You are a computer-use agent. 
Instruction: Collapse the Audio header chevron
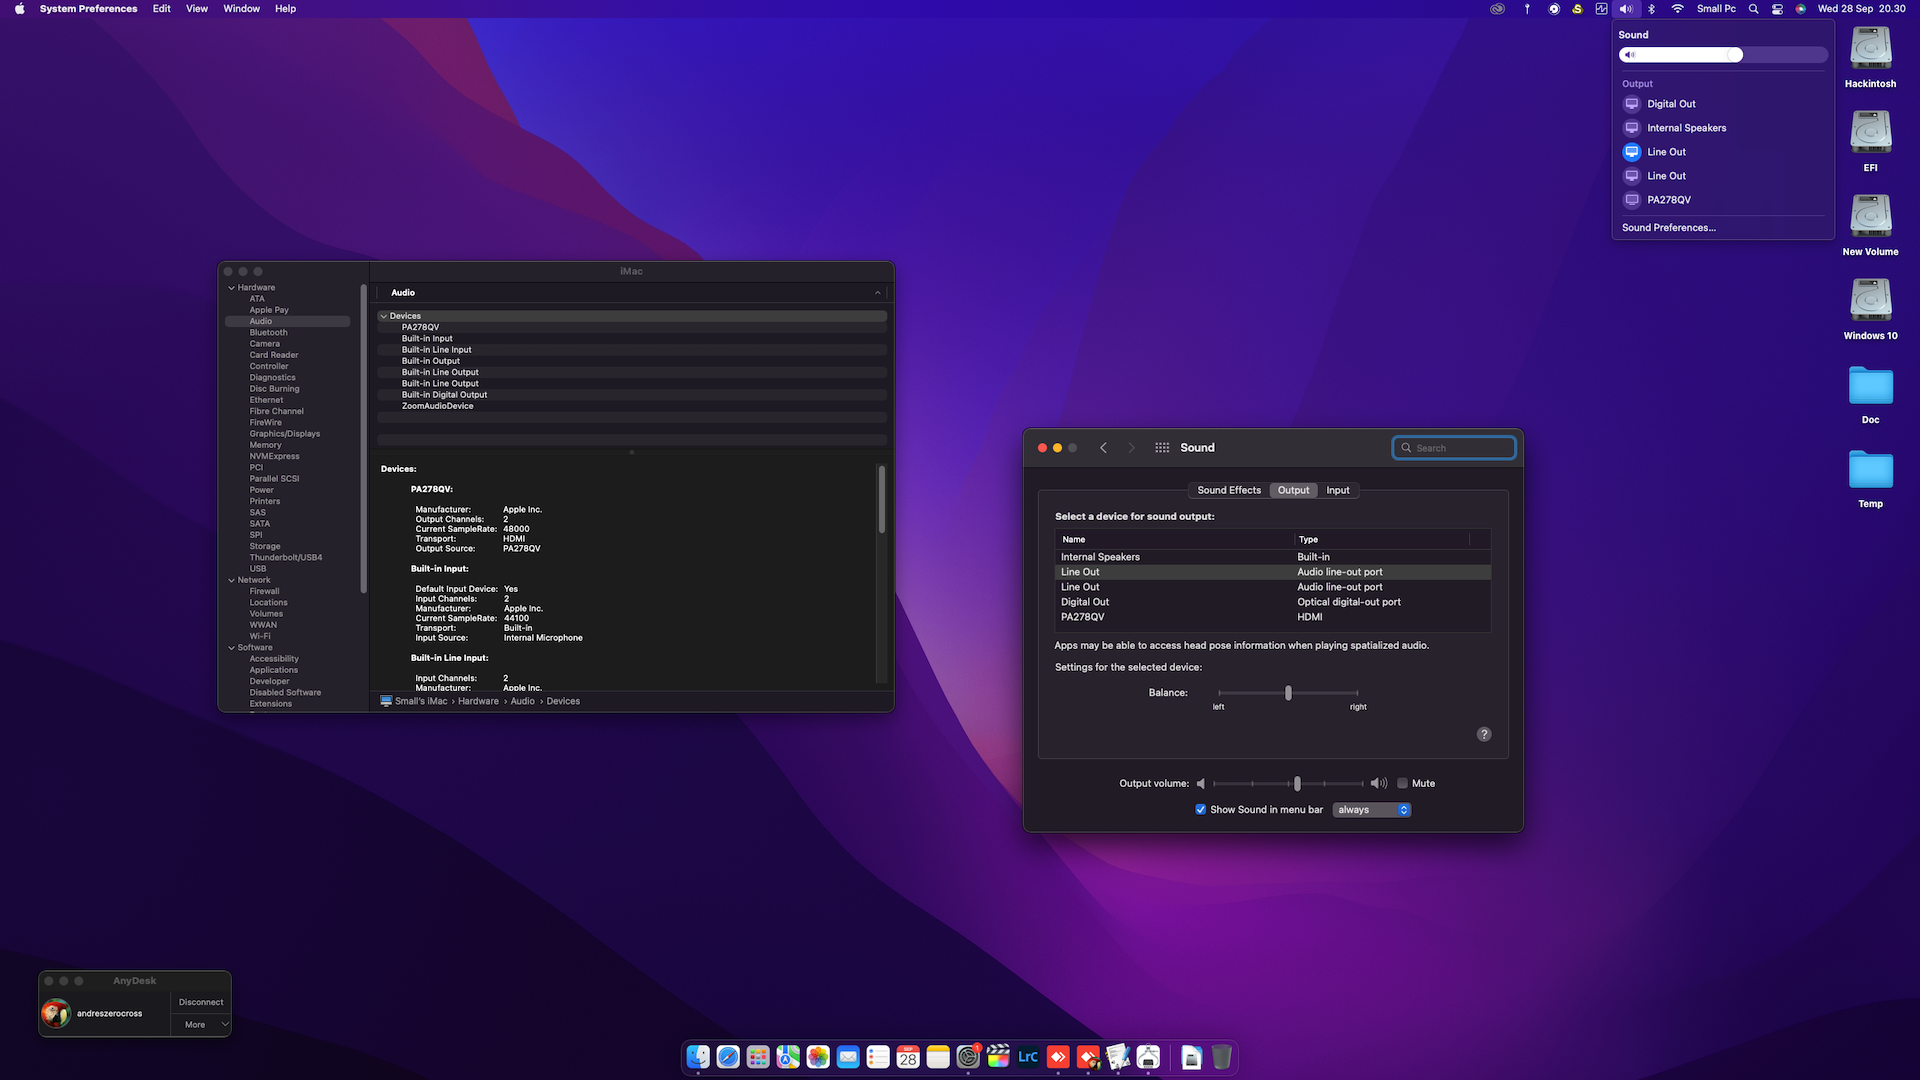point(878,293)
